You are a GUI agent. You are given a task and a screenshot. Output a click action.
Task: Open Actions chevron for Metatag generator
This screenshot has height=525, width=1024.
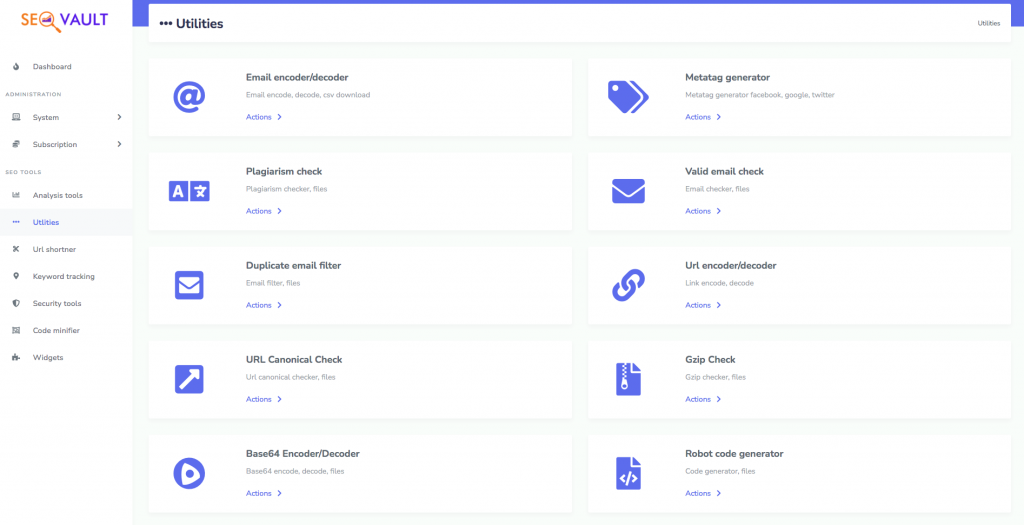[719, 118]
